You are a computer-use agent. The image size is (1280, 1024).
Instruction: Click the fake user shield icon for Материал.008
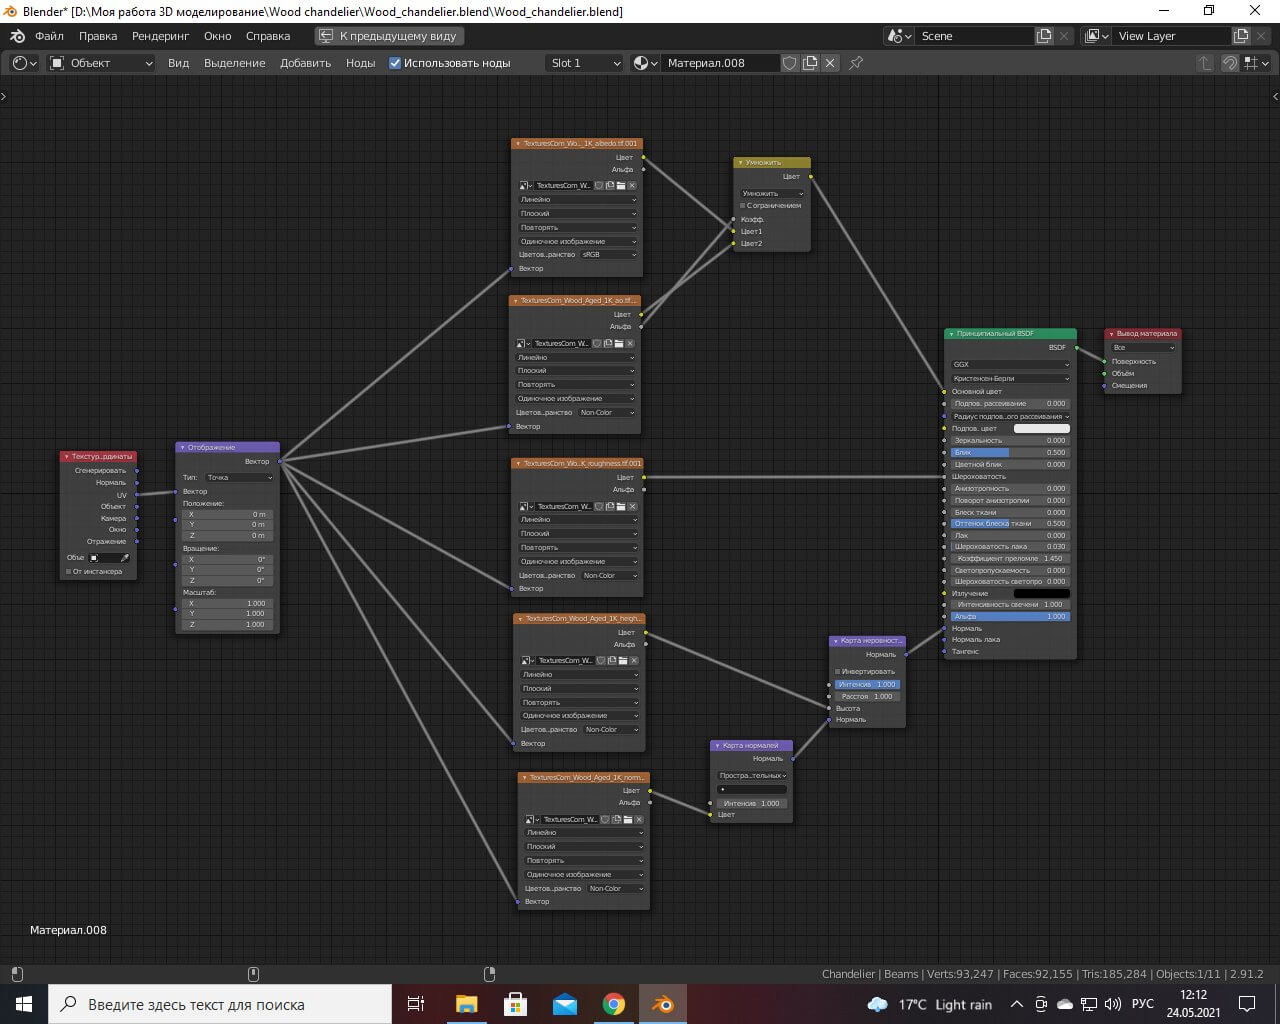click(x=789, y=63)
